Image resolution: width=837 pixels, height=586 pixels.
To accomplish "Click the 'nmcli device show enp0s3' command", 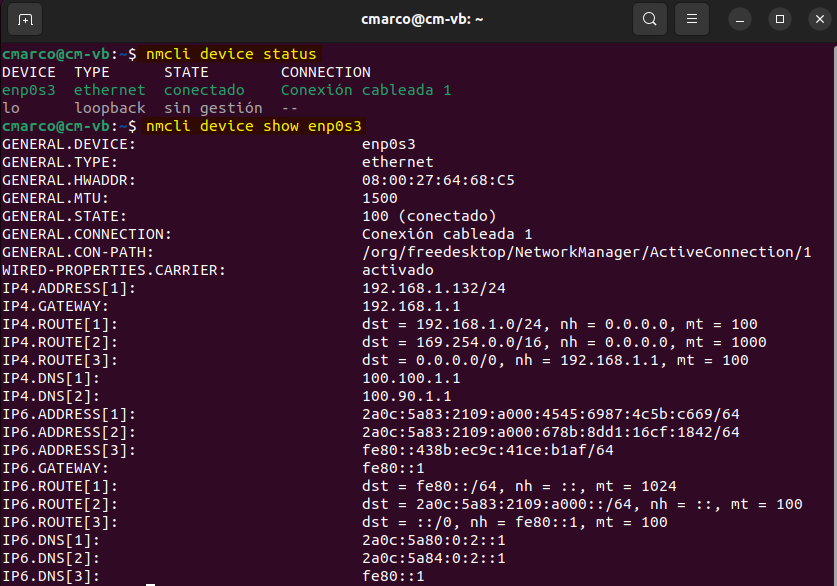I will click(x=254, y=126).
